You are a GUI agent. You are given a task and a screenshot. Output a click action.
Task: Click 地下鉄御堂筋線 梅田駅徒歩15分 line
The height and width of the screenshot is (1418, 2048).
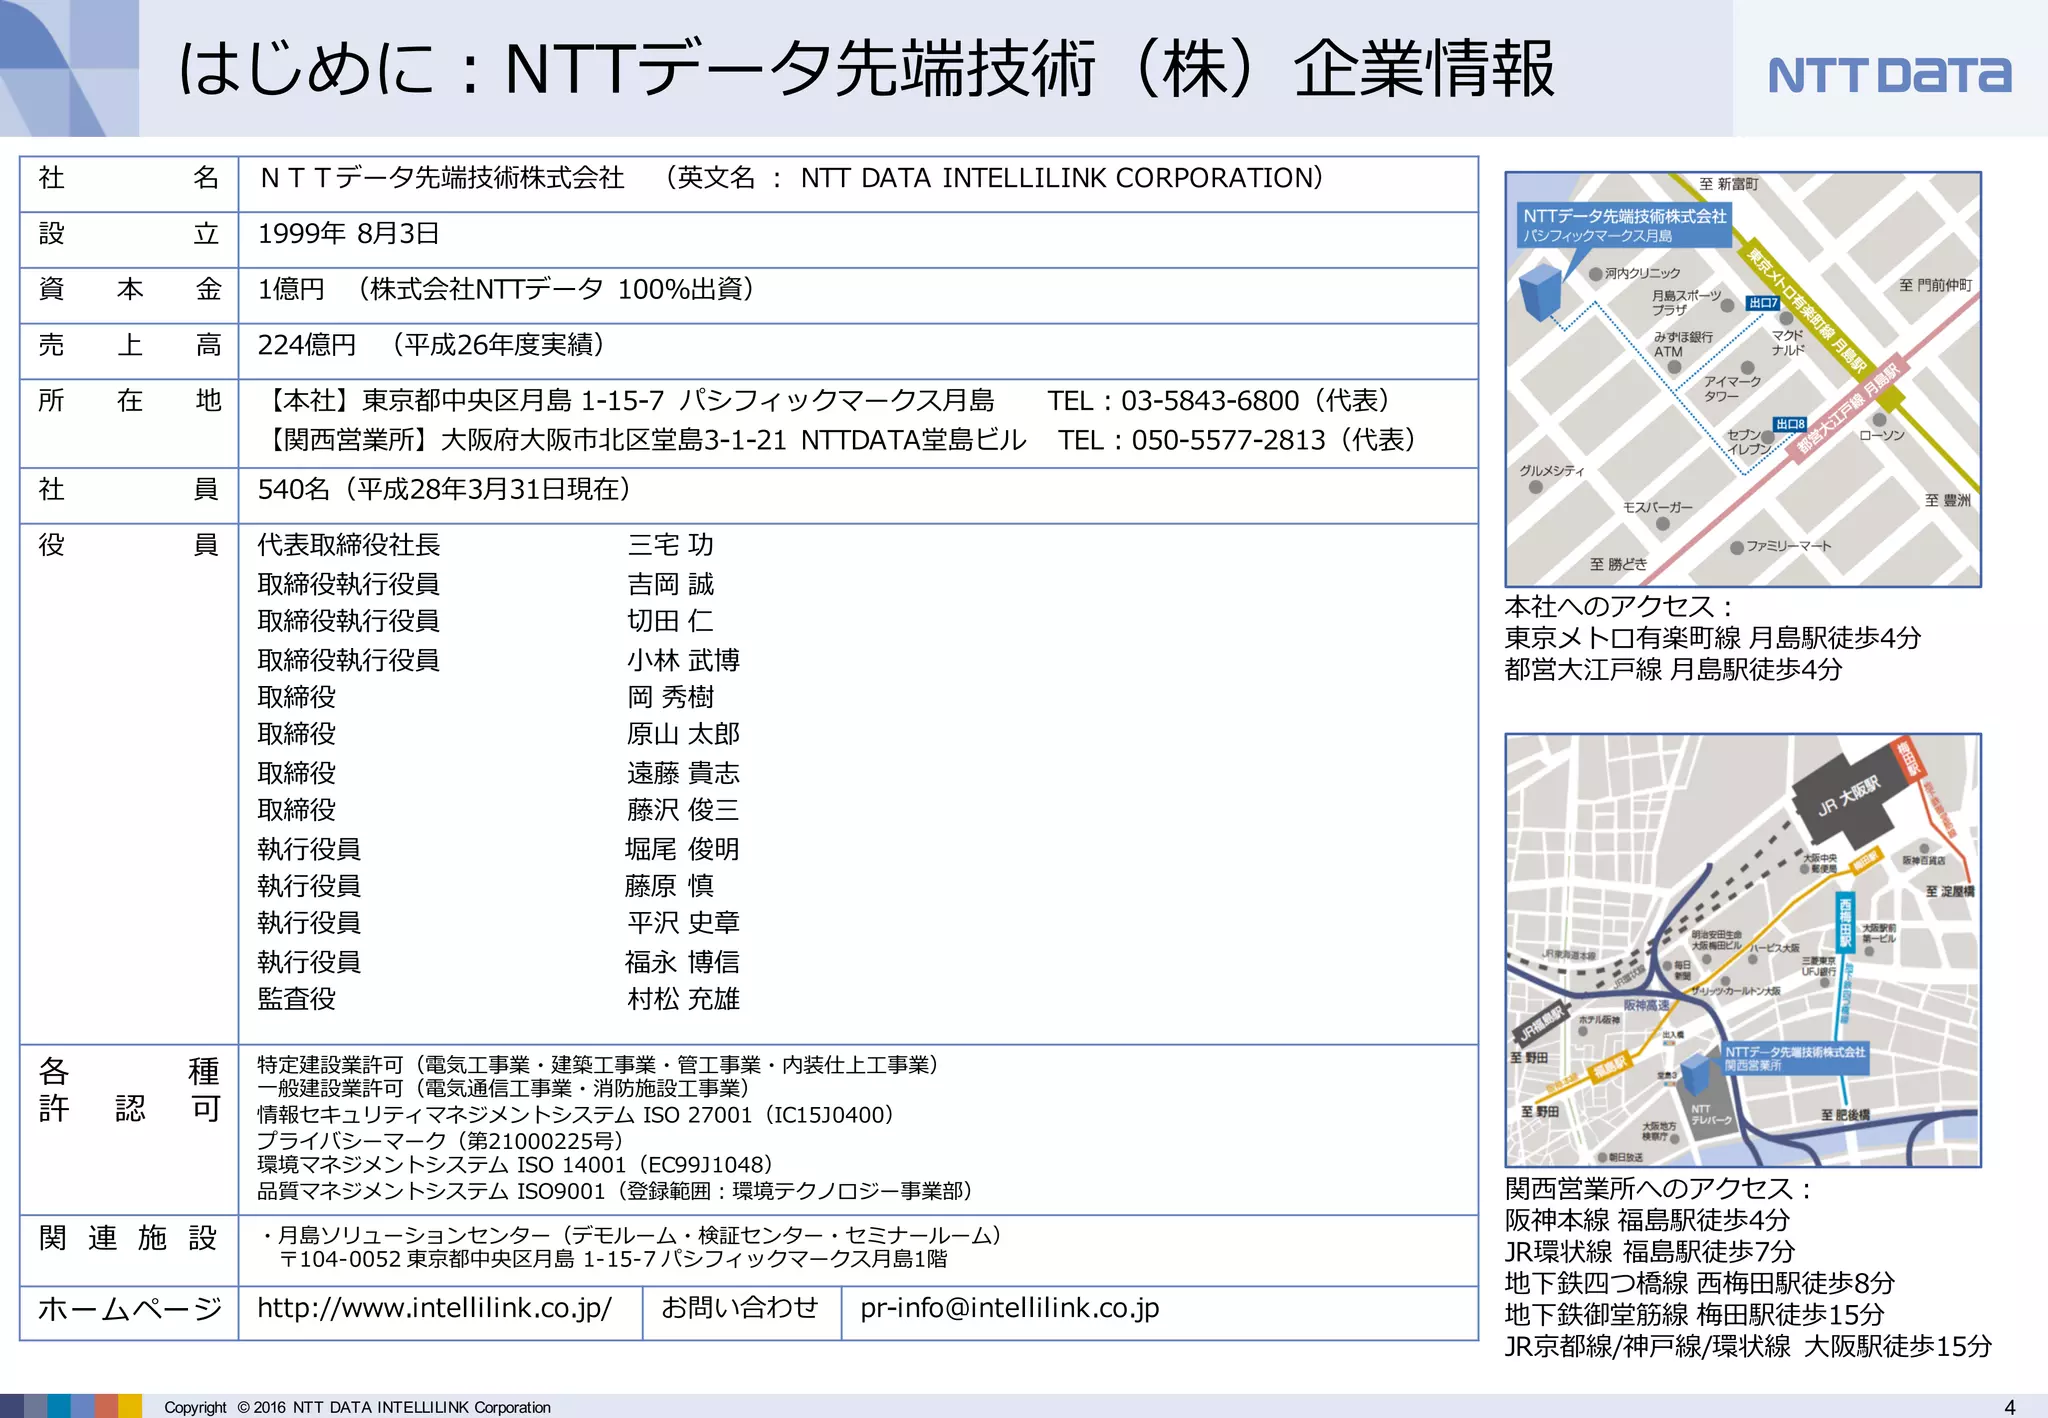tap(1695, 1315)
